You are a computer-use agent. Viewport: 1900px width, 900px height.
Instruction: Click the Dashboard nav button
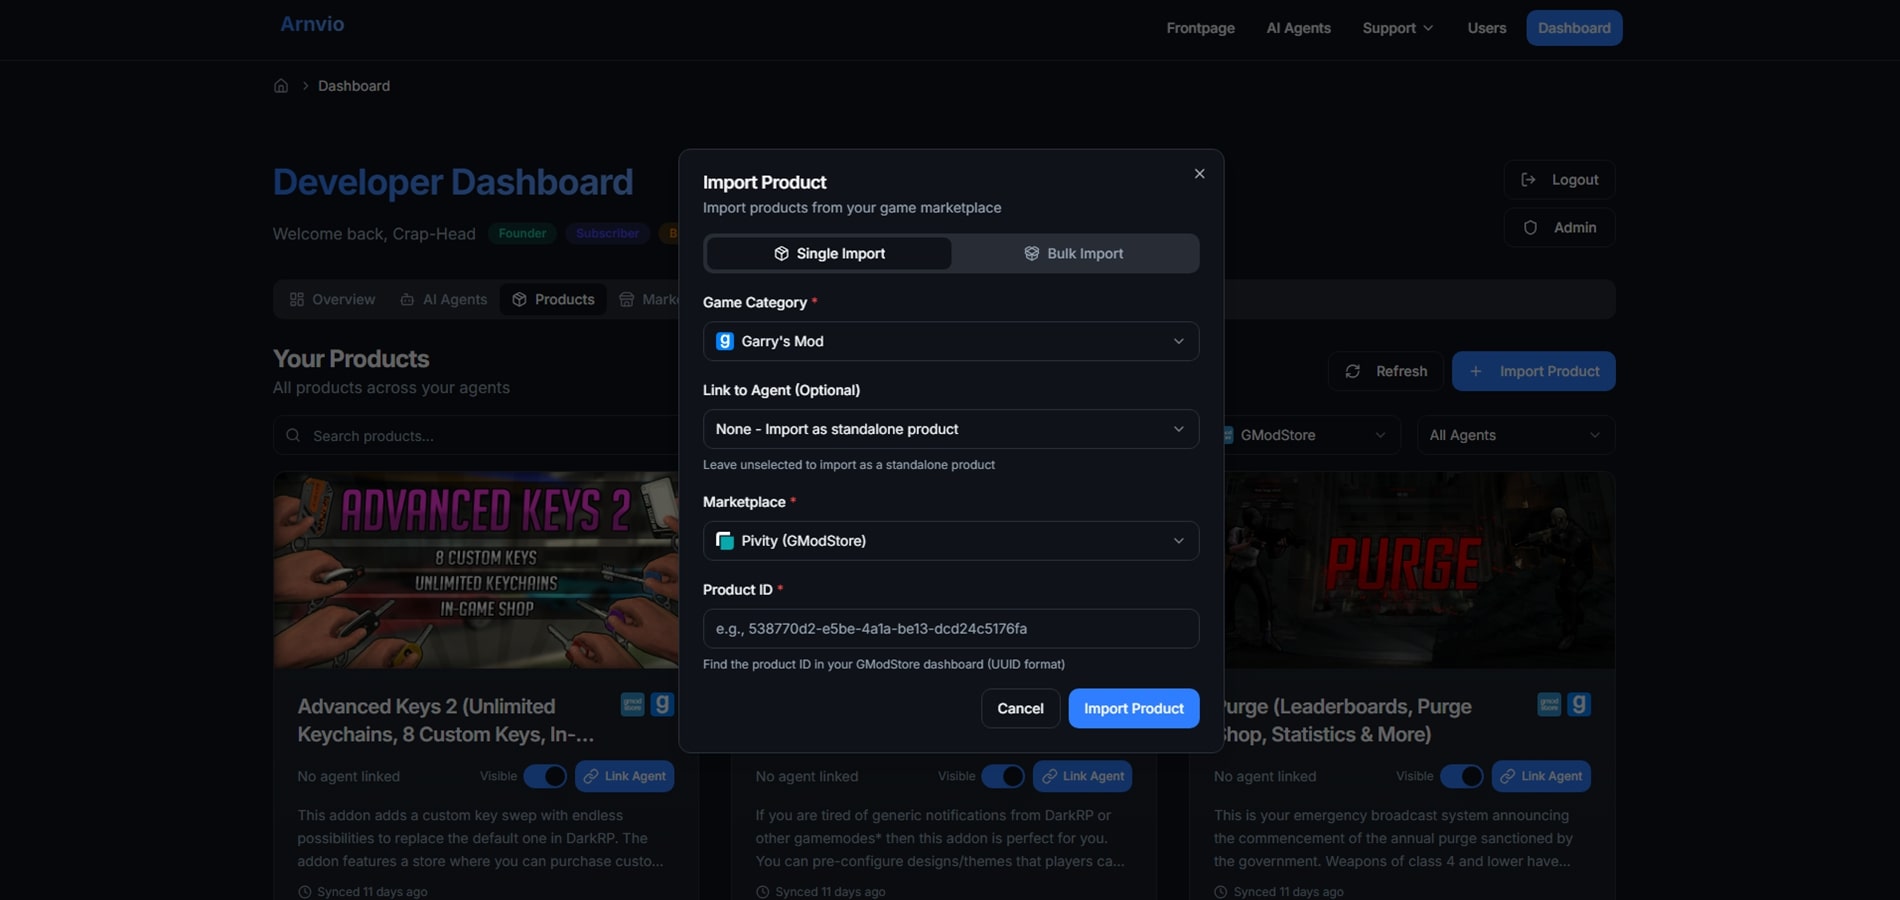pyautogui.click(x=1574, y=28)
